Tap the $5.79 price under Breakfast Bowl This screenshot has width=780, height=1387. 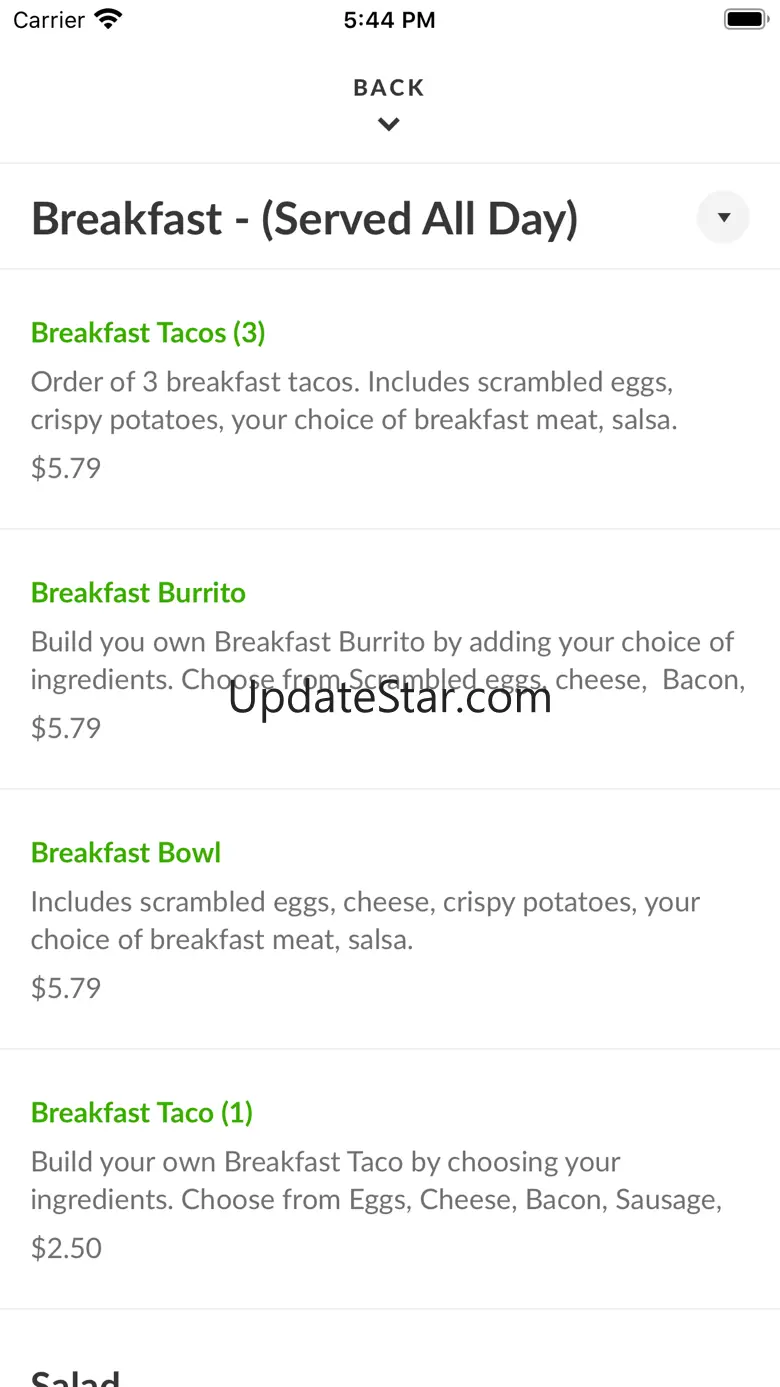pyautogui.click(x=66, y=988)
